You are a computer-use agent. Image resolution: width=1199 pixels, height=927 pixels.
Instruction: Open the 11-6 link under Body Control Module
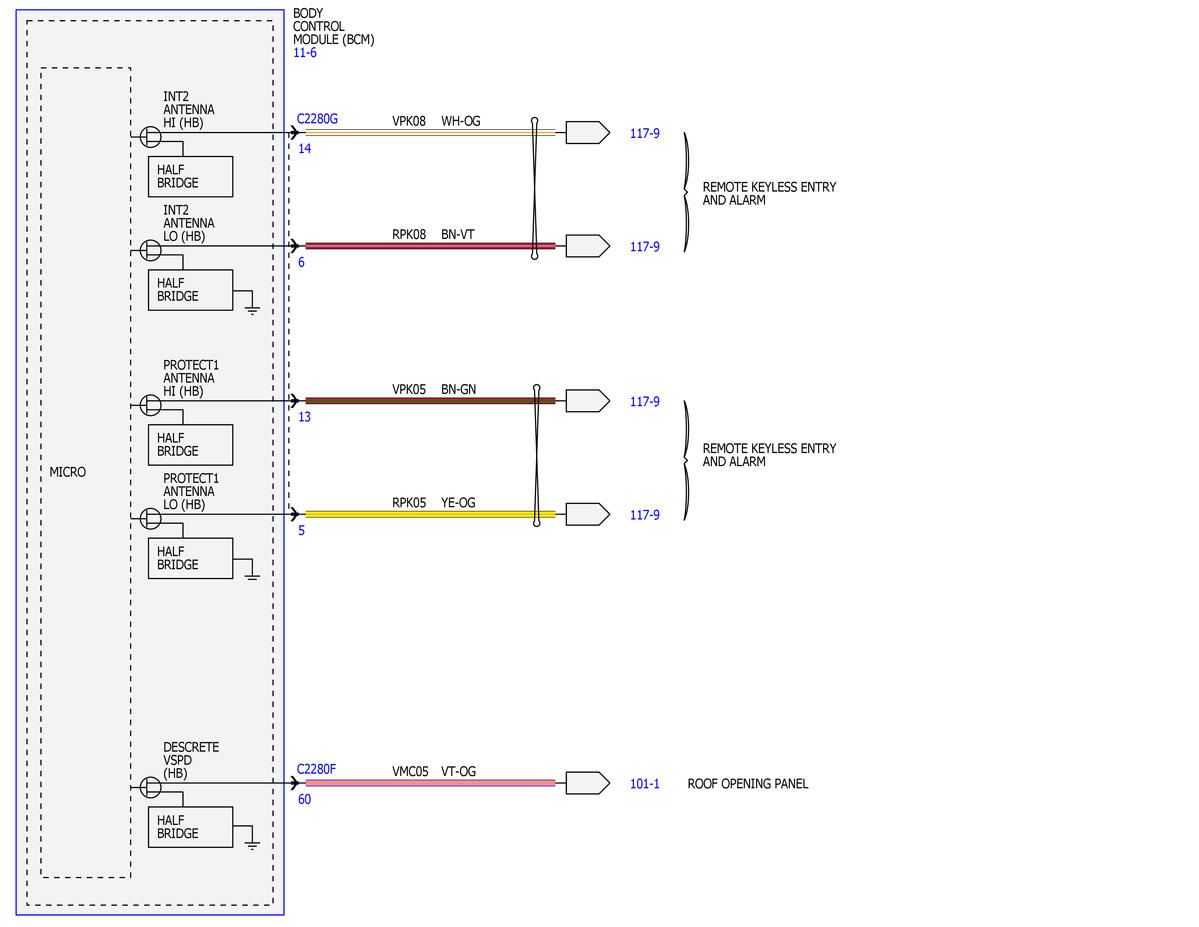[304, 53]
